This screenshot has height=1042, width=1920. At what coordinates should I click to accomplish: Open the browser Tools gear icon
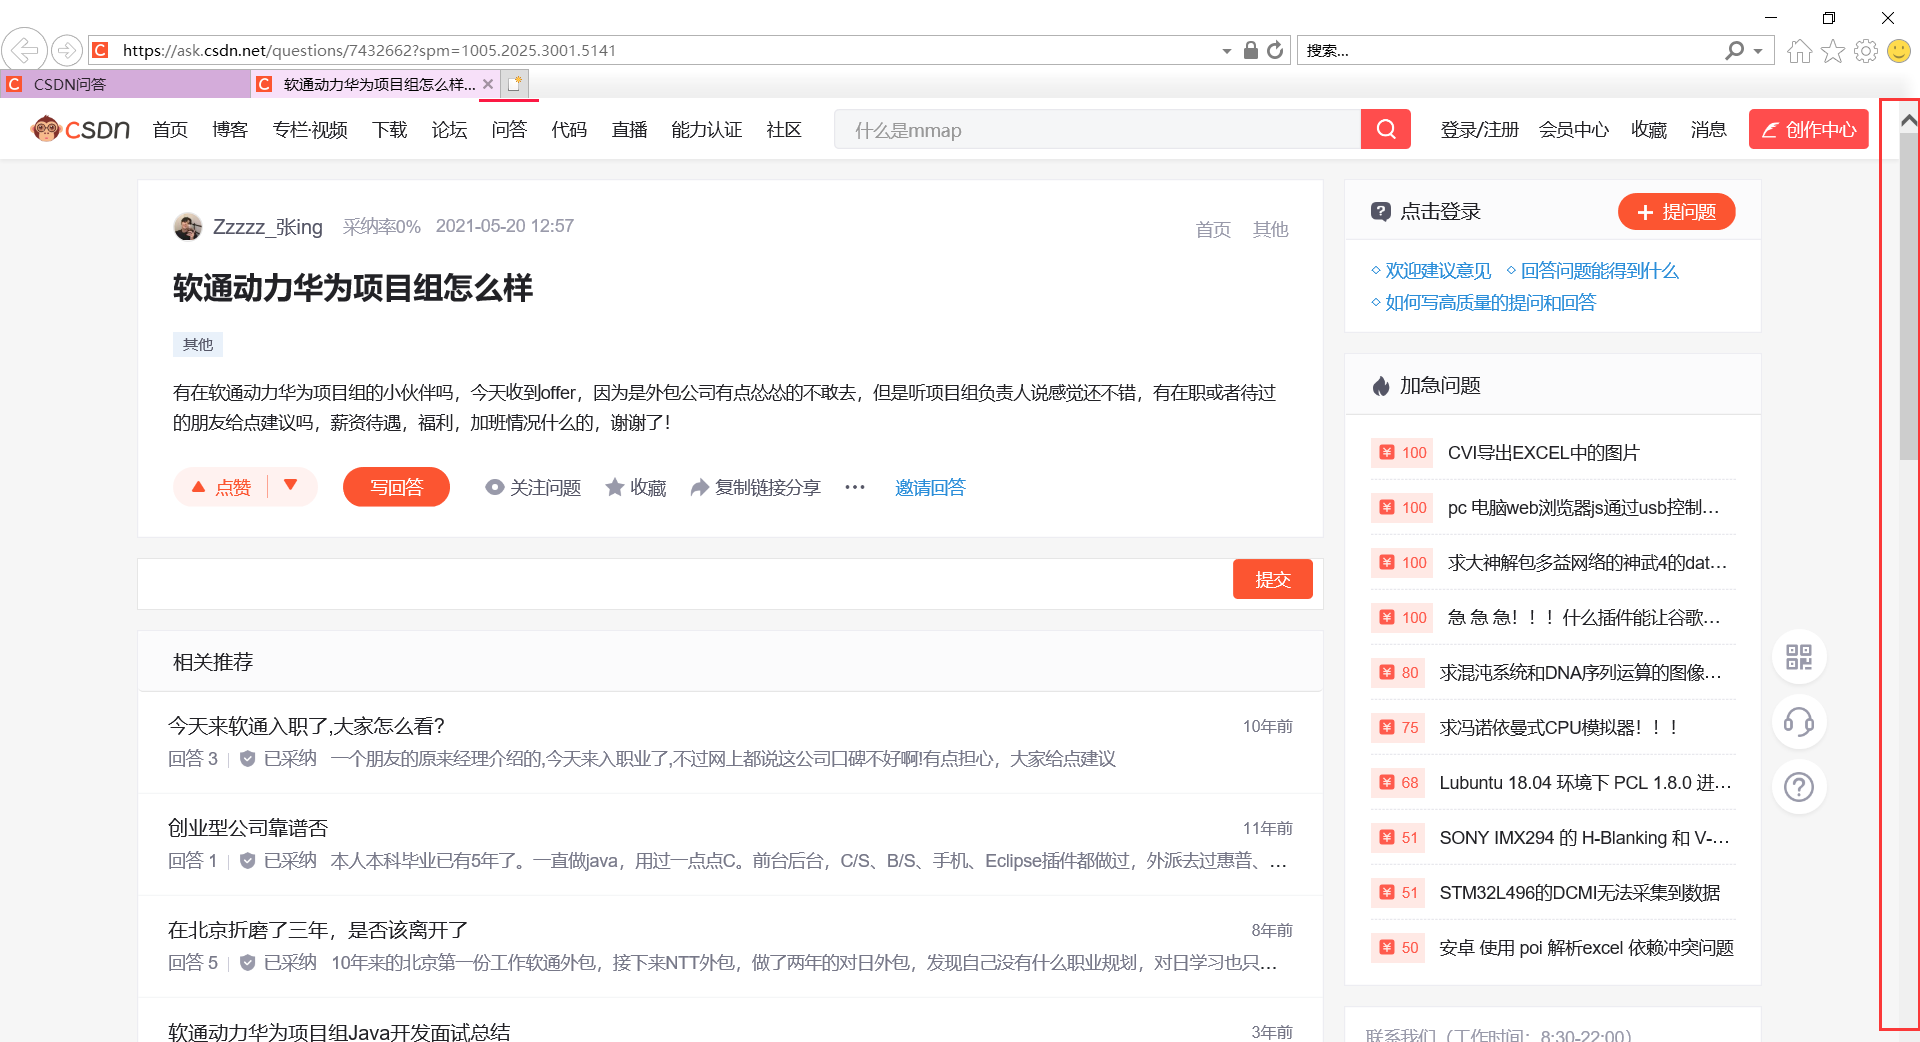(1866, 50)
